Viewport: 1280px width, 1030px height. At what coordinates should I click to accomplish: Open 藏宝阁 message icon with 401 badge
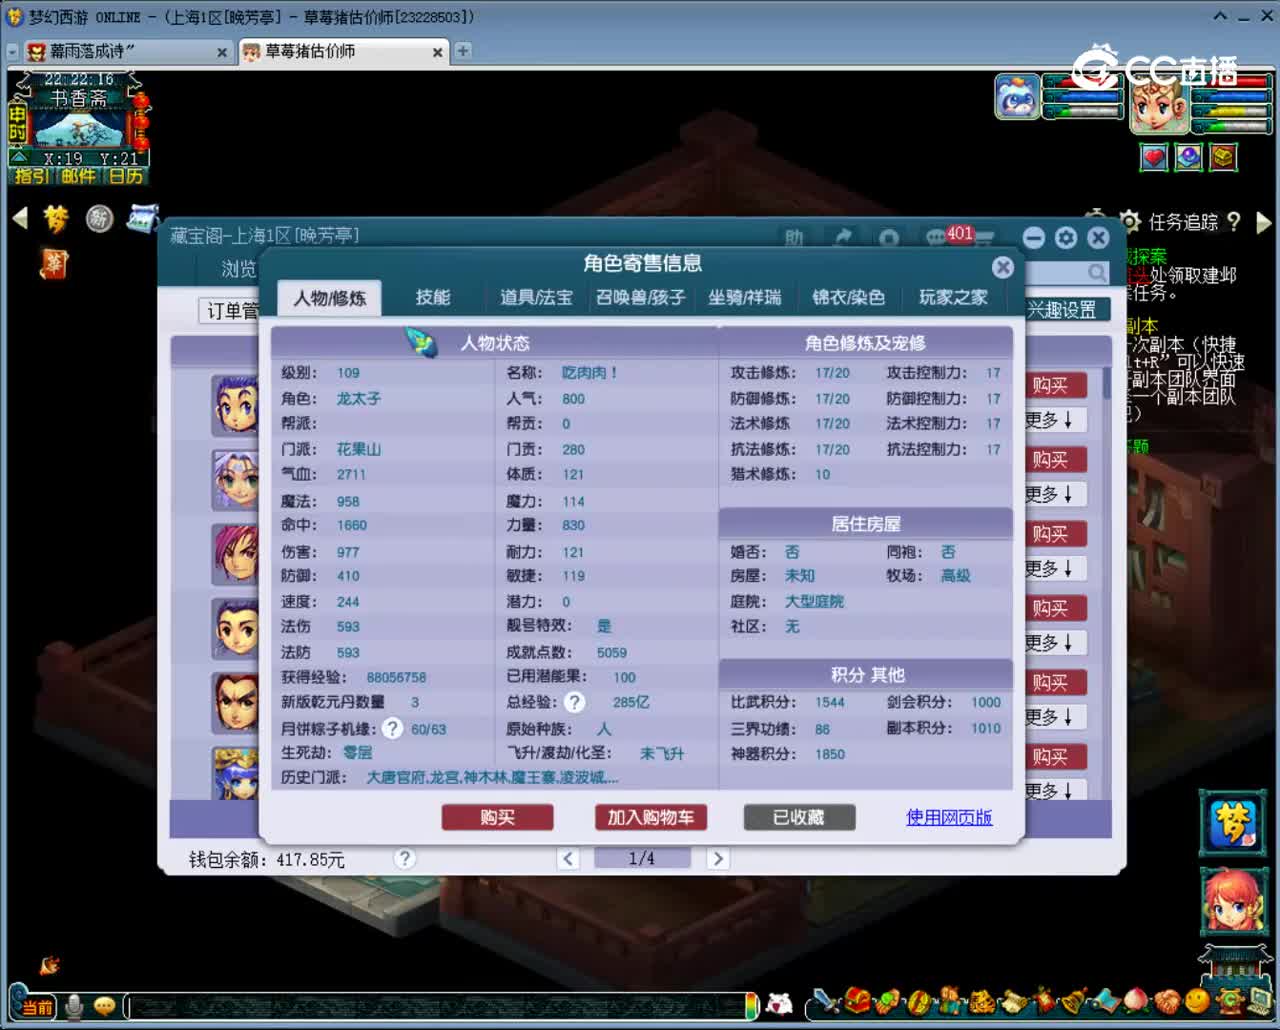[950, 237]
